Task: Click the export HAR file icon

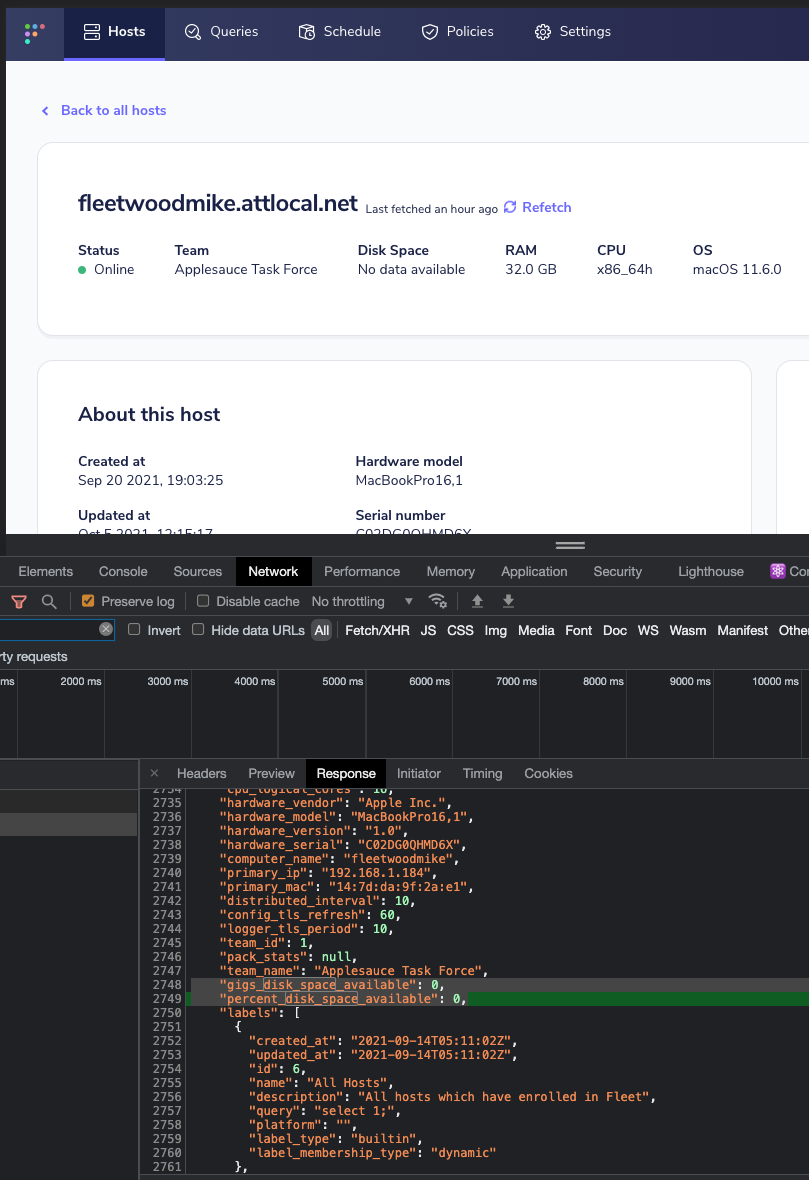Action: [x=508, y=601]
